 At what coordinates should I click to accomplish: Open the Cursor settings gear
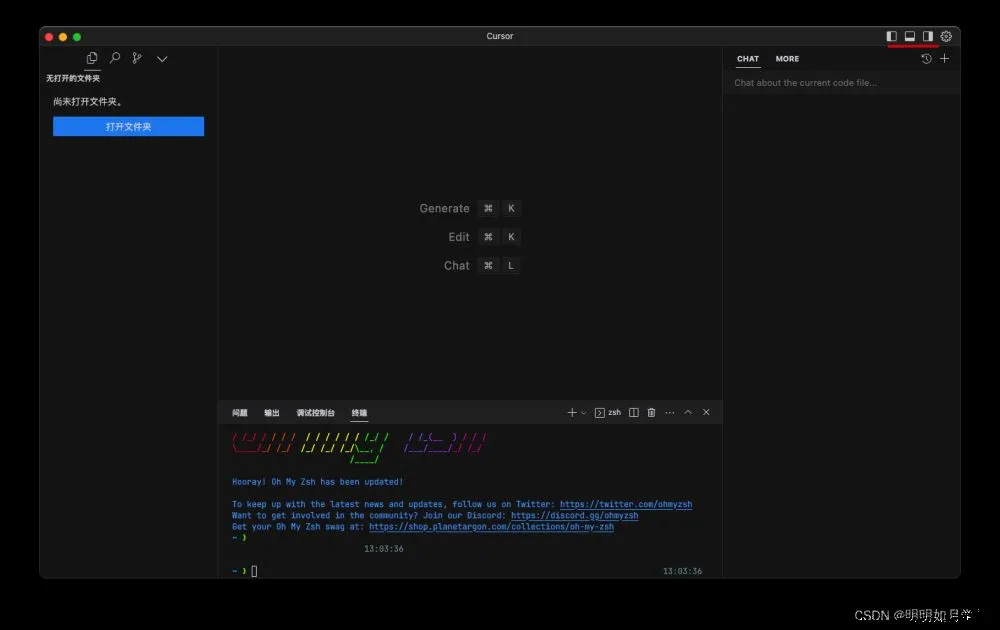click(x=946, y=36)
